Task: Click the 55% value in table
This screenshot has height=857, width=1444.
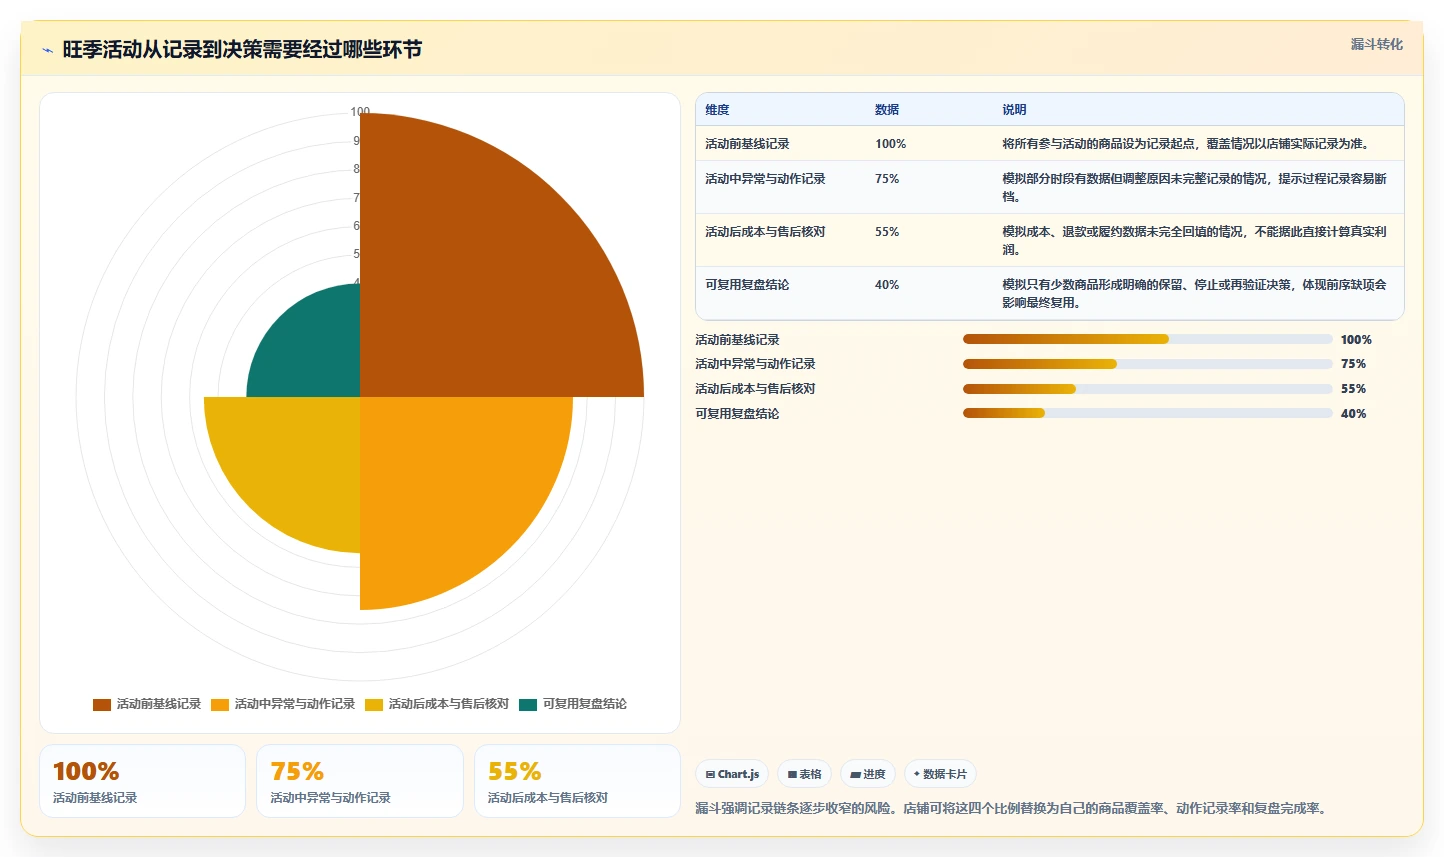Action: click(x=887, y=232)
